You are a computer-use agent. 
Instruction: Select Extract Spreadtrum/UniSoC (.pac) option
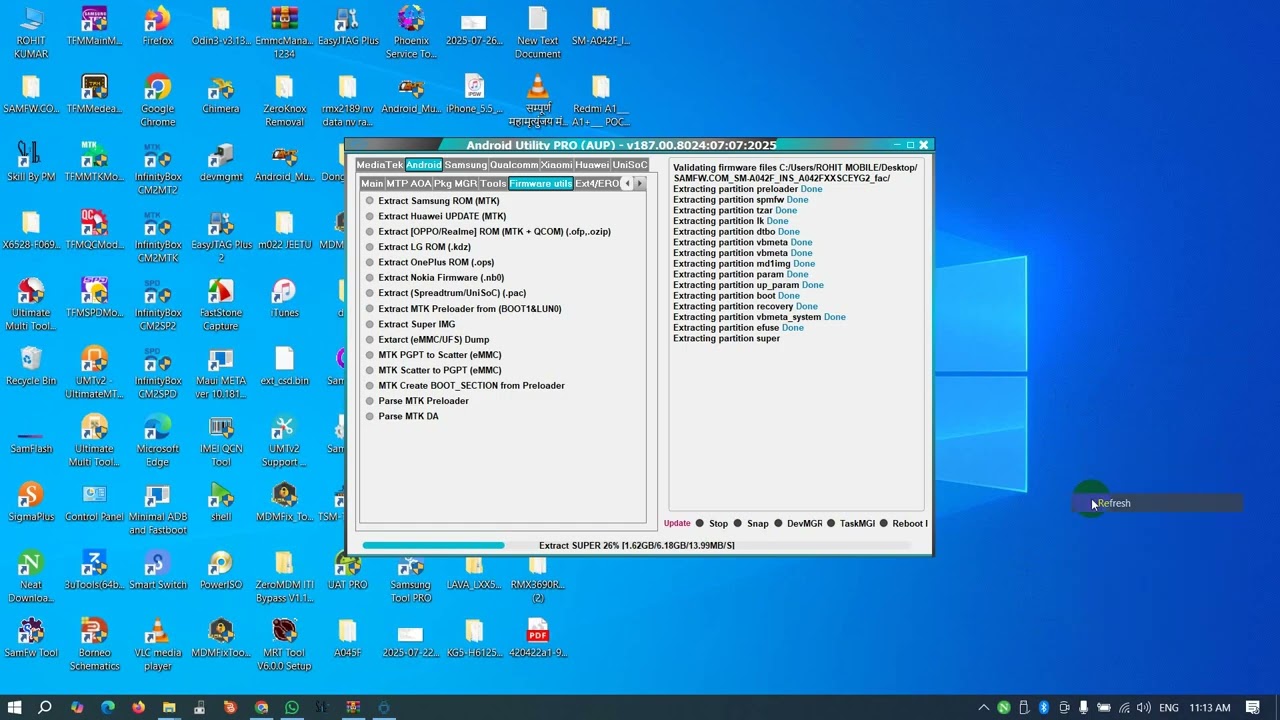click(445, 294)
